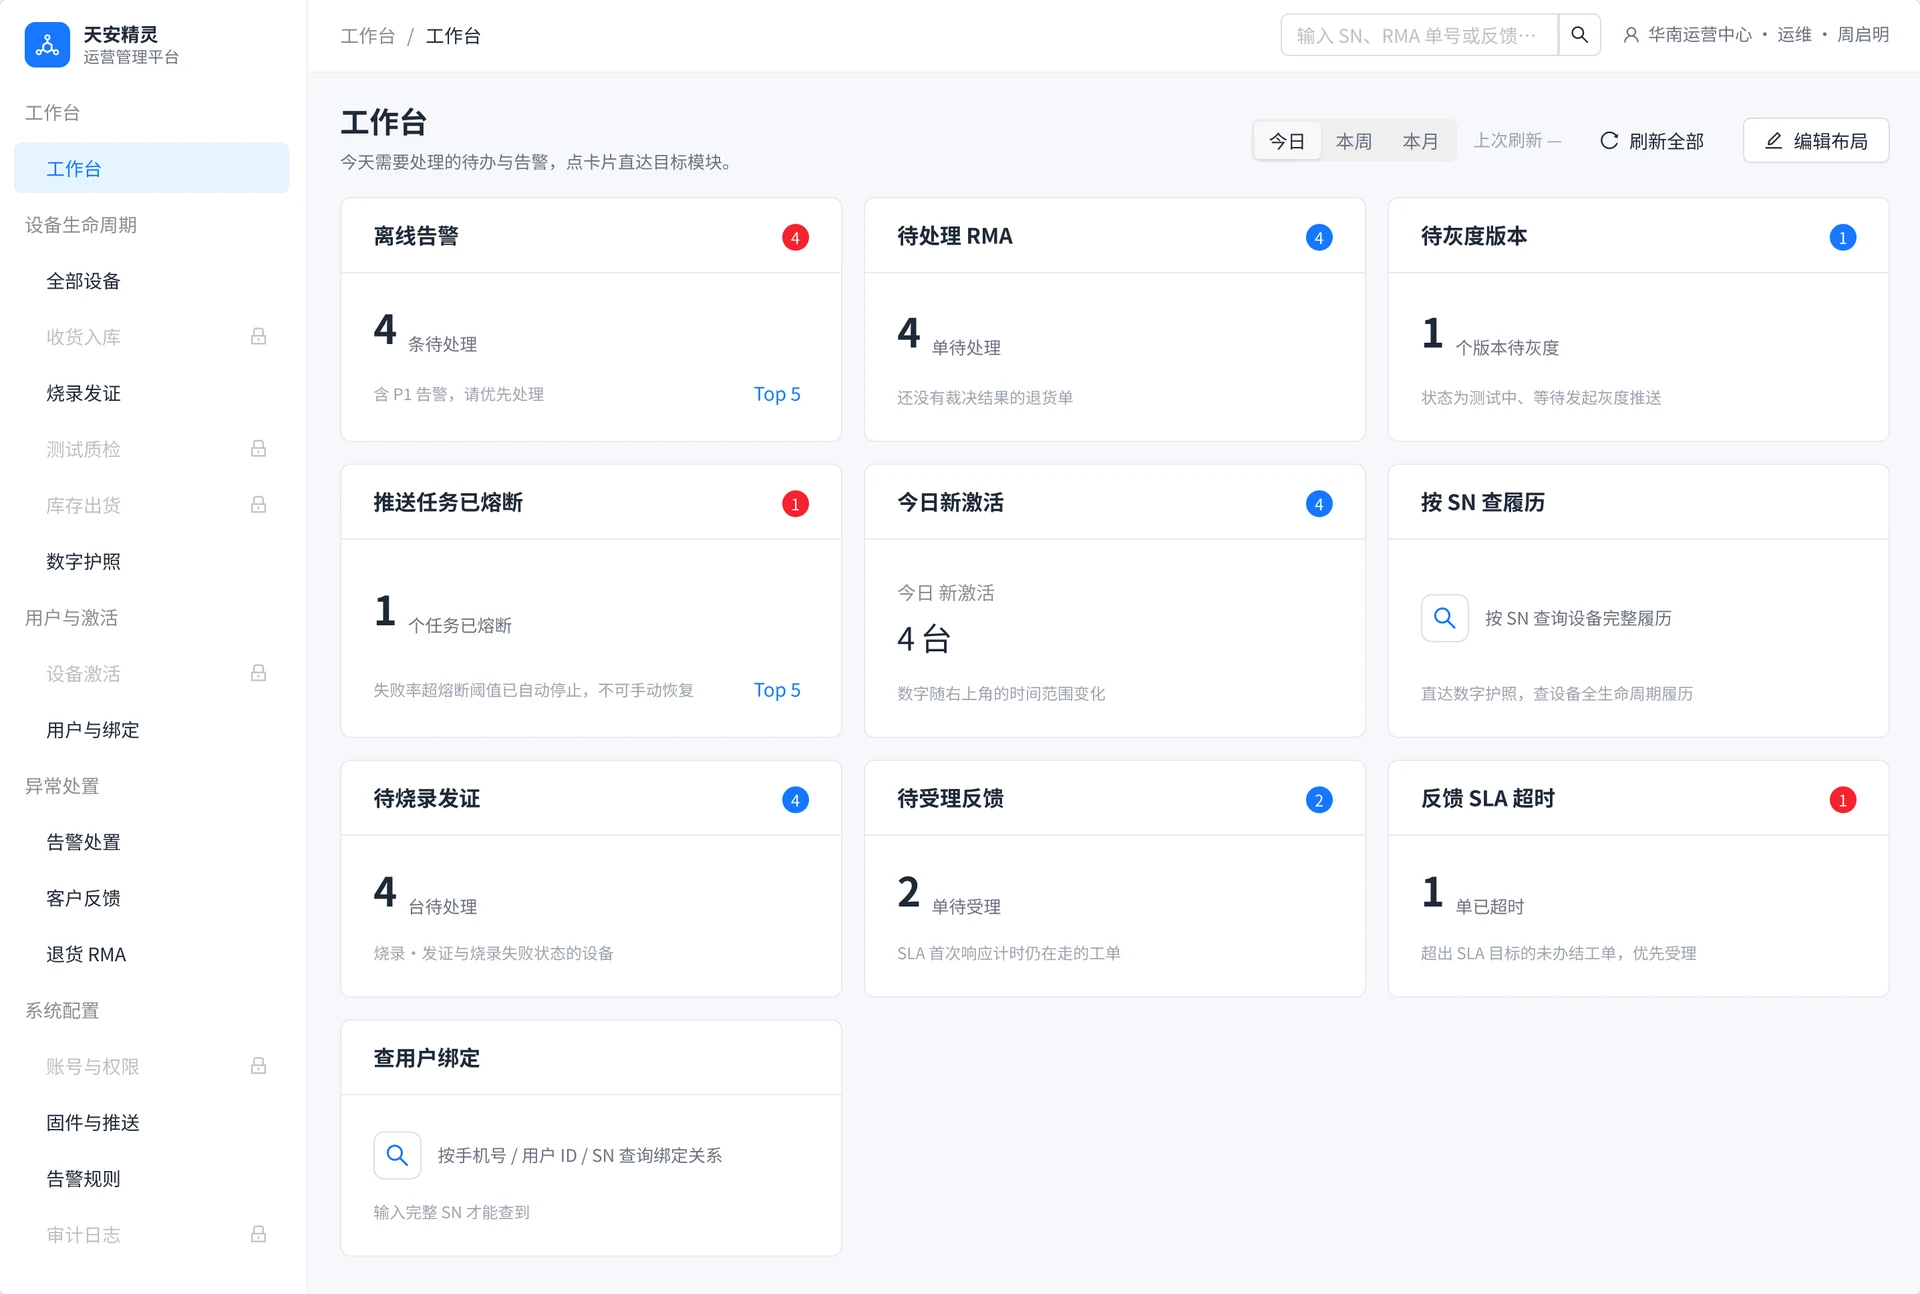Click the lock icon next to 审计日志
1920x1294 pixels.
pos(258,1234)
